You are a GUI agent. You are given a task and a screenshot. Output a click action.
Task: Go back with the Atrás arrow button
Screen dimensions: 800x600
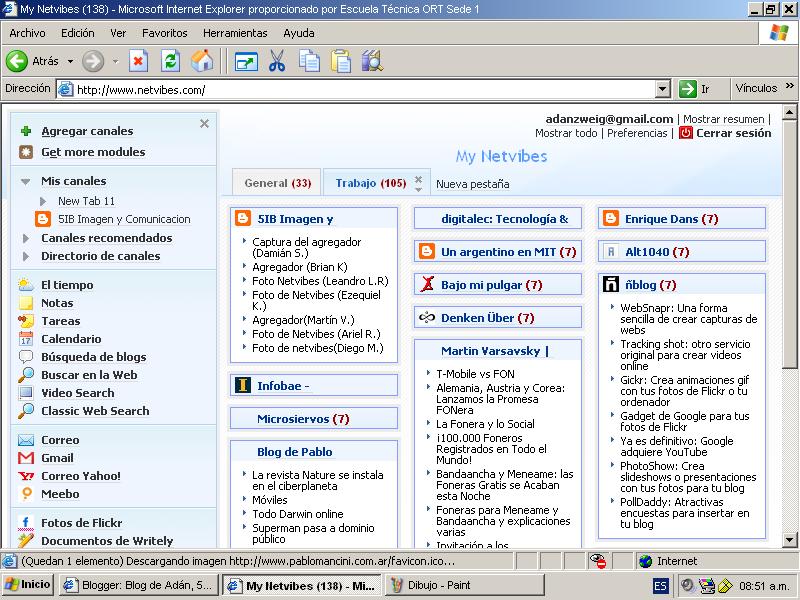pos(17,61)
